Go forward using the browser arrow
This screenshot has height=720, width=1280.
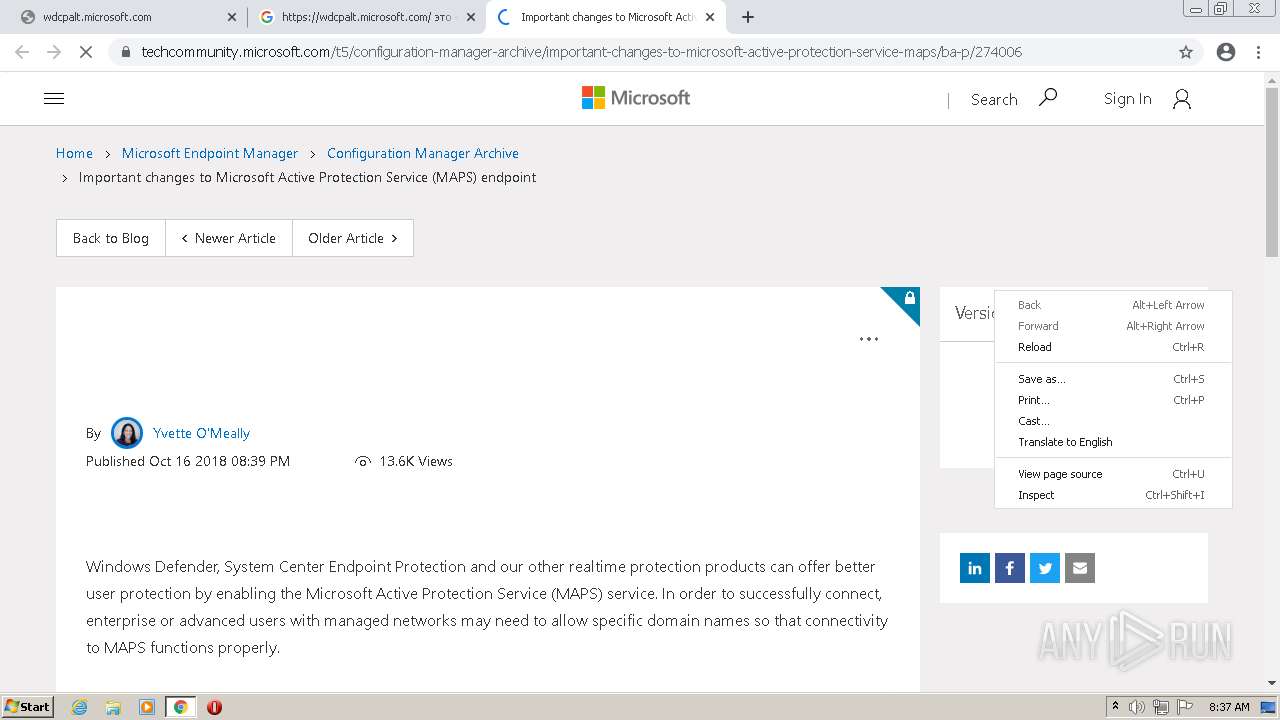[x=54, y=52]
